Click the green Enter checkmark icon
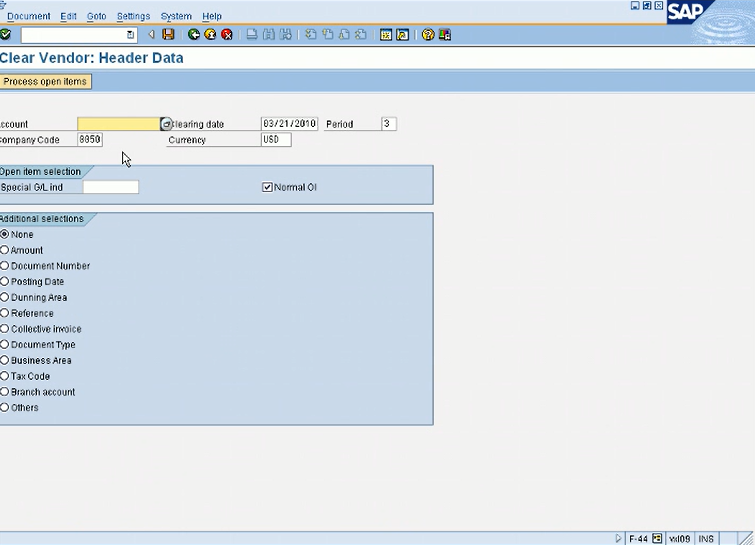The height and width of the screenshot is (545, 755). click(x=5, y=35)
